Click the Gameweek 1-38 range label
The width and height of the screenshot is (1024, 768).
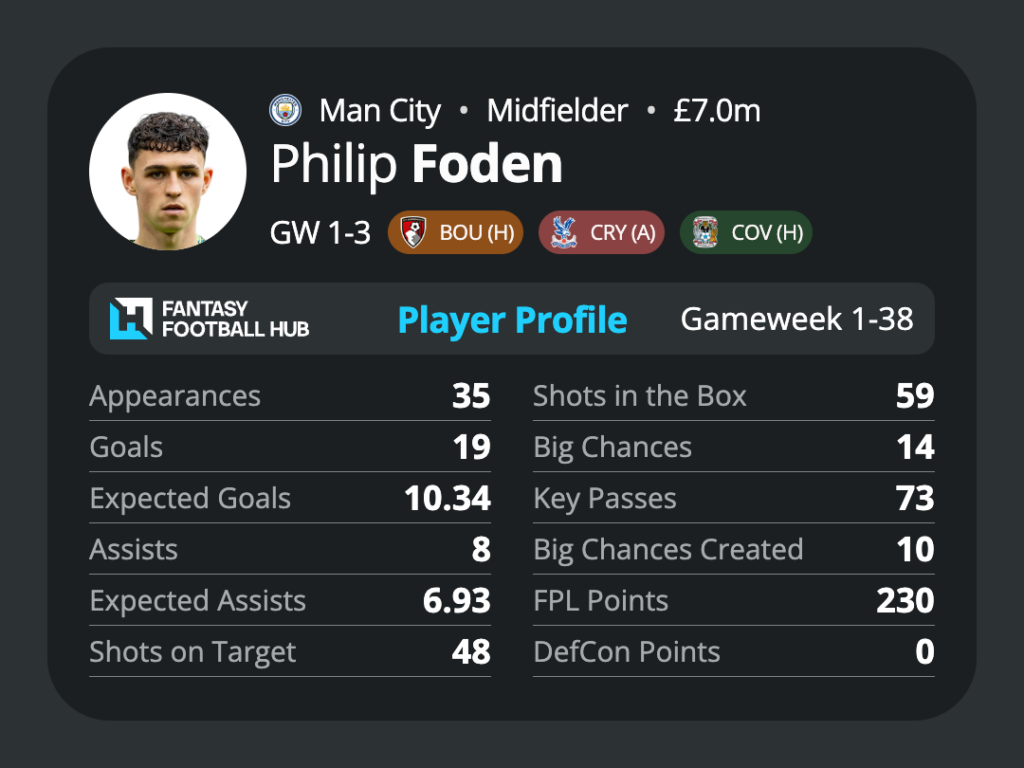tap(797, 319)
